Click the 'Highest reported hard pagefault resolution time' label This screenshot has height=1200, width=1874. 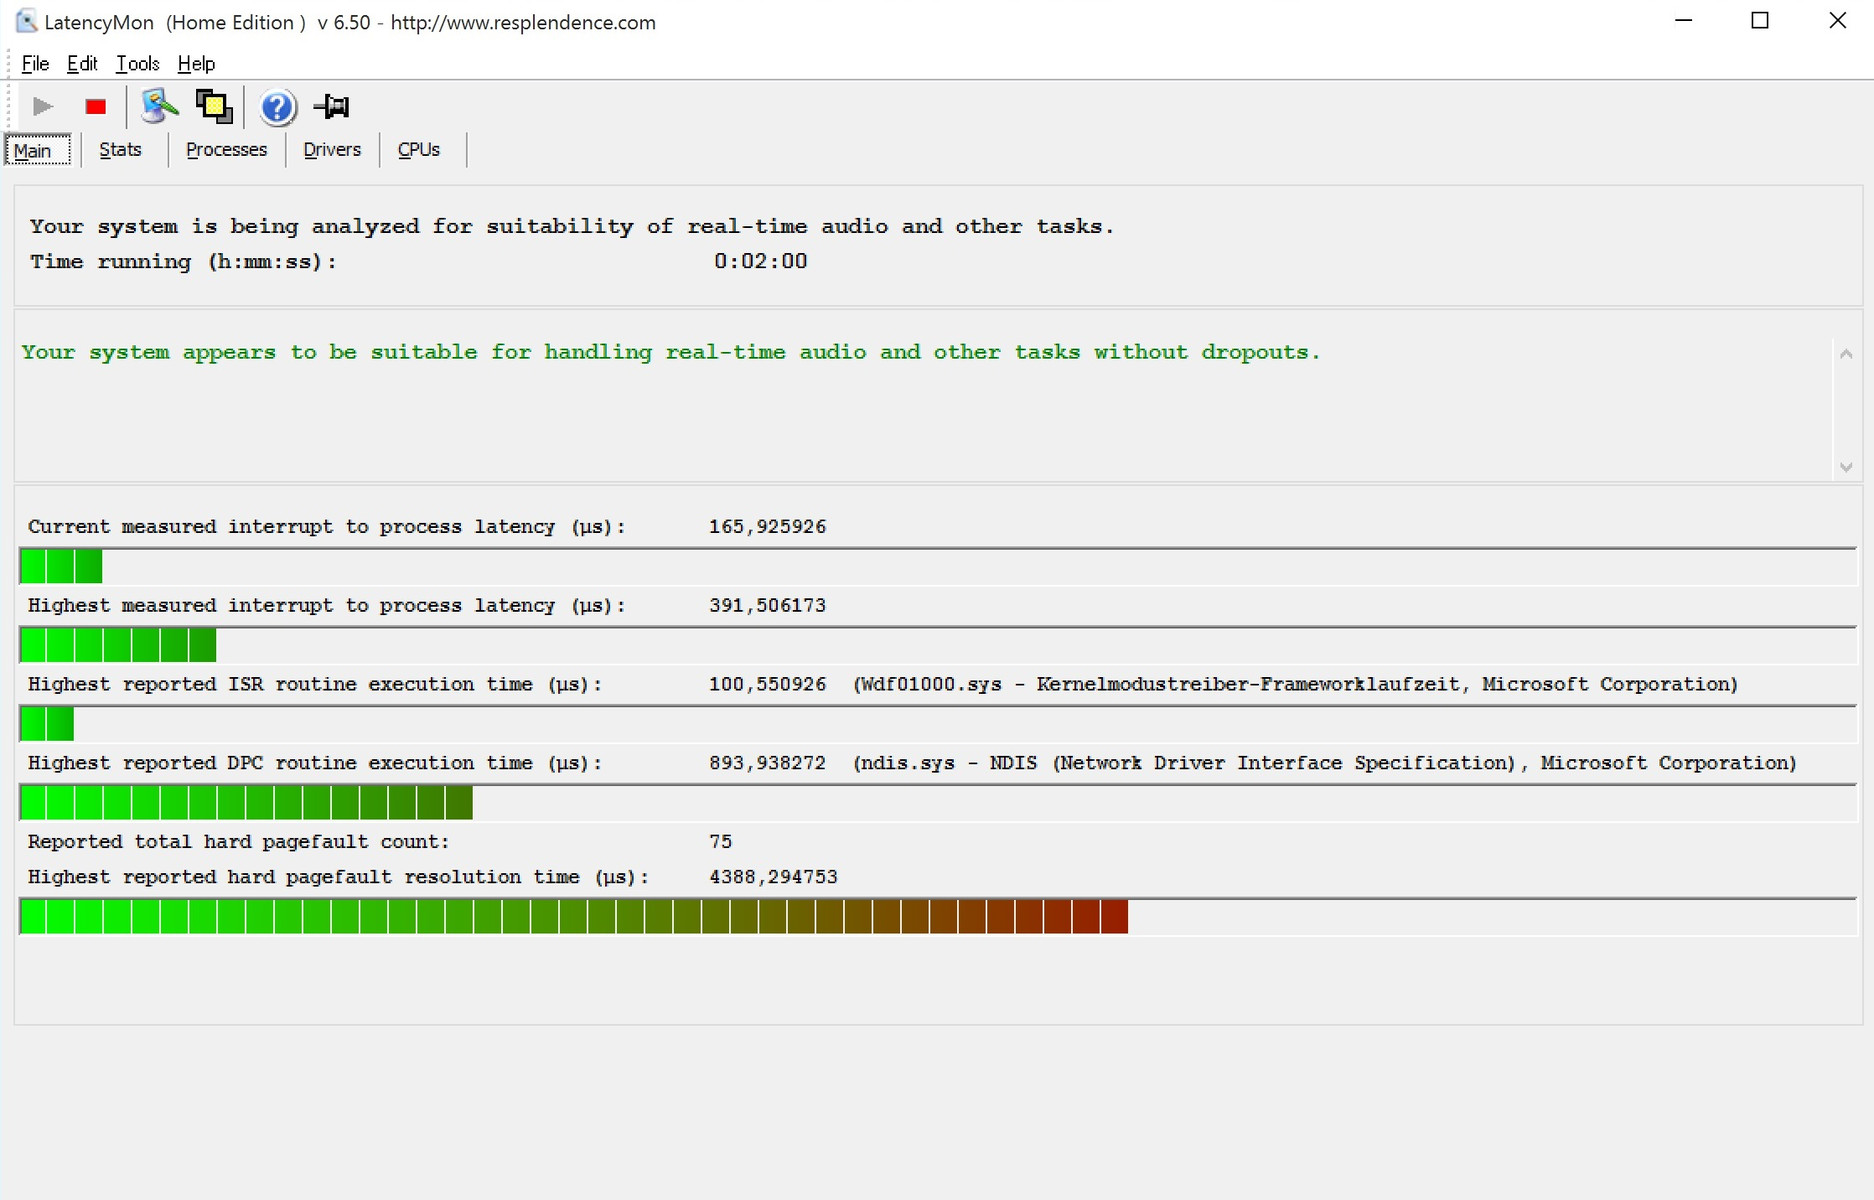click(338, 878)
